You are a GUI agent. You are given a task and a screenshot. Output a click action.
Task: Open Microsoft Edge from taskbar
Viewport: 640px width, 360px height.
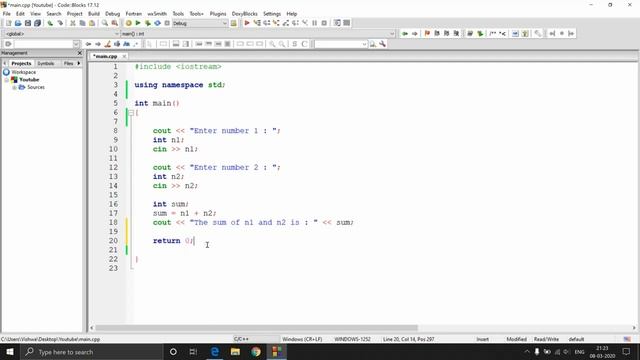click(215, 352)
